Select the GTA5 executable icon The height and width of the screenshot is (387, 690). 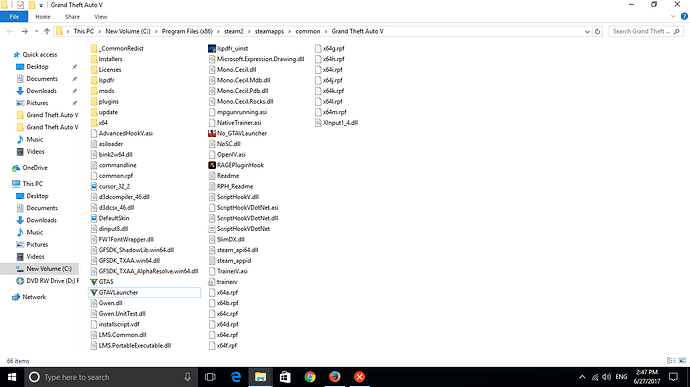(94, 282)
